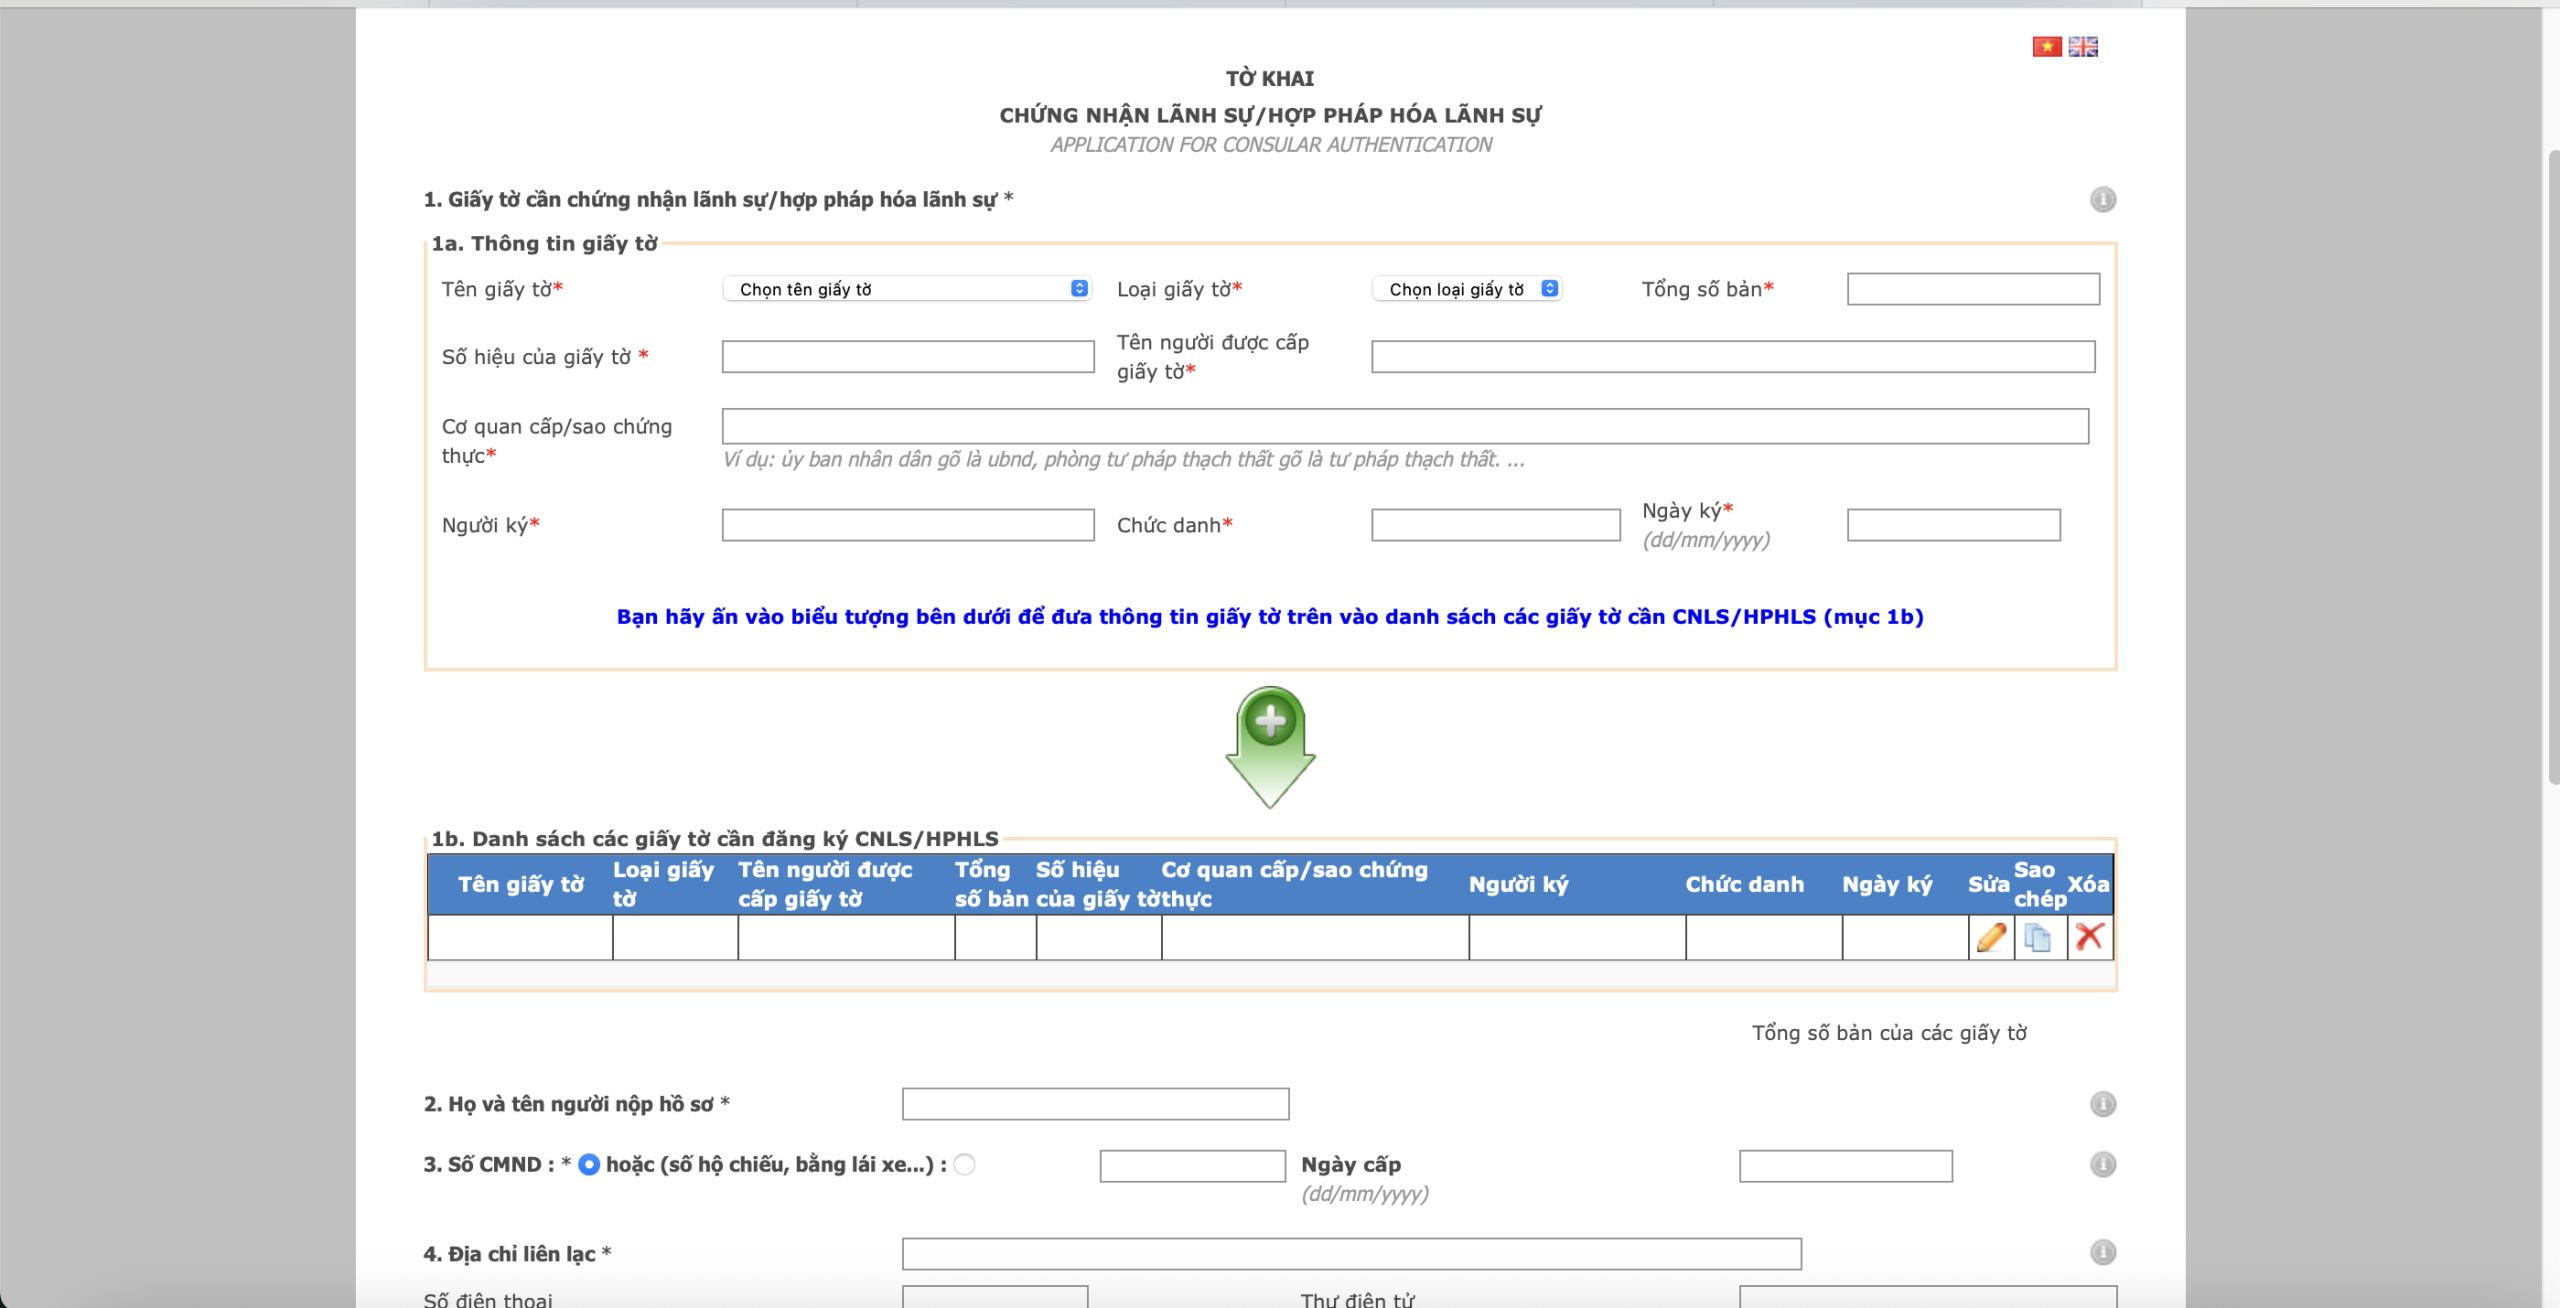Click the pencil edit icon in table
Image resolution: width=2560 pixels, height=1308 pixels.
pos(1991,938)
